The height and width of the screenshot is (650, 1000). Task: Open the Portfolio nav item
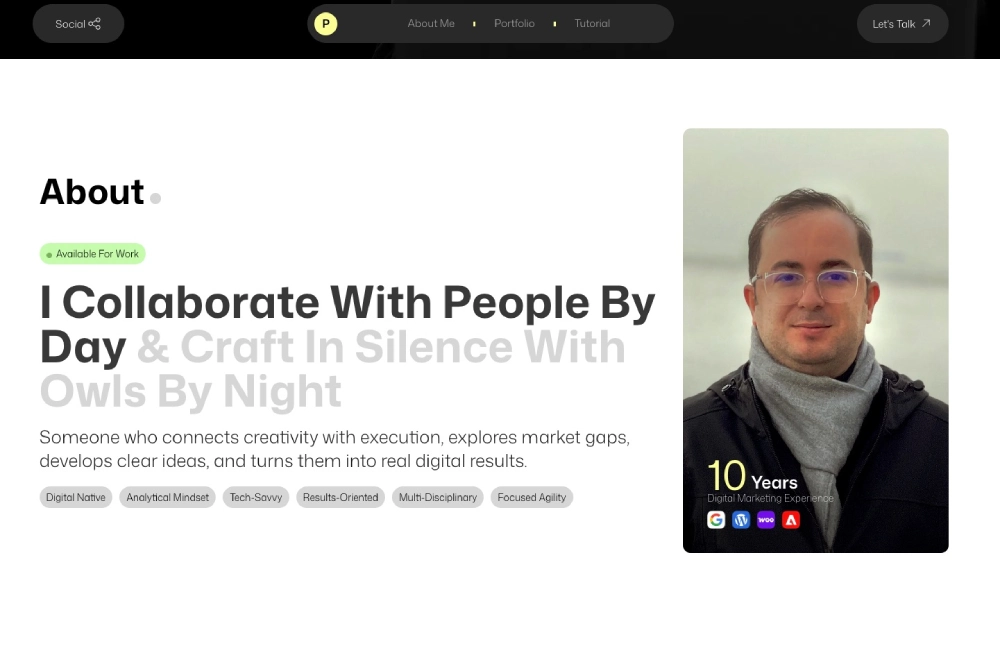[514, 24]
